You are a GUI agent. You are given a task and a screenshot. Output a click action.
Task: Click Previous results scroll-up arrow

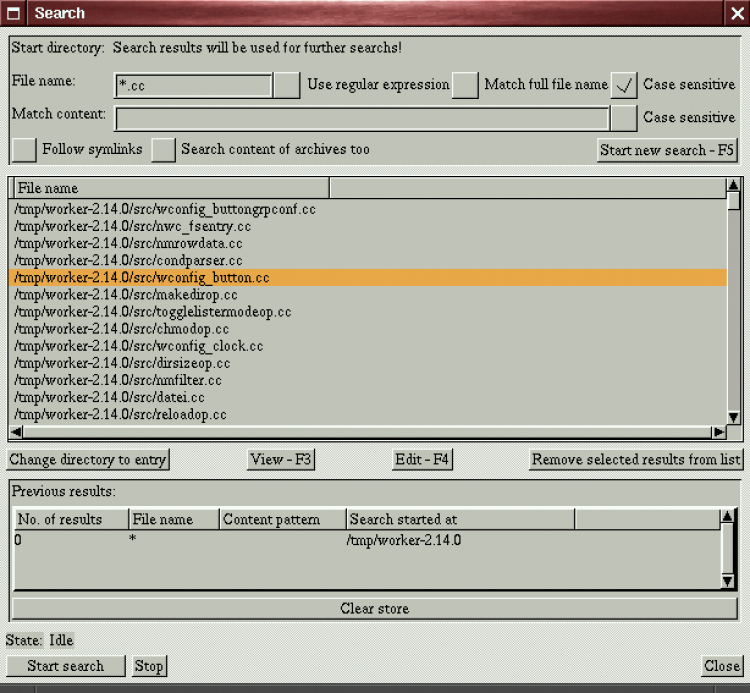pos(727,516)
